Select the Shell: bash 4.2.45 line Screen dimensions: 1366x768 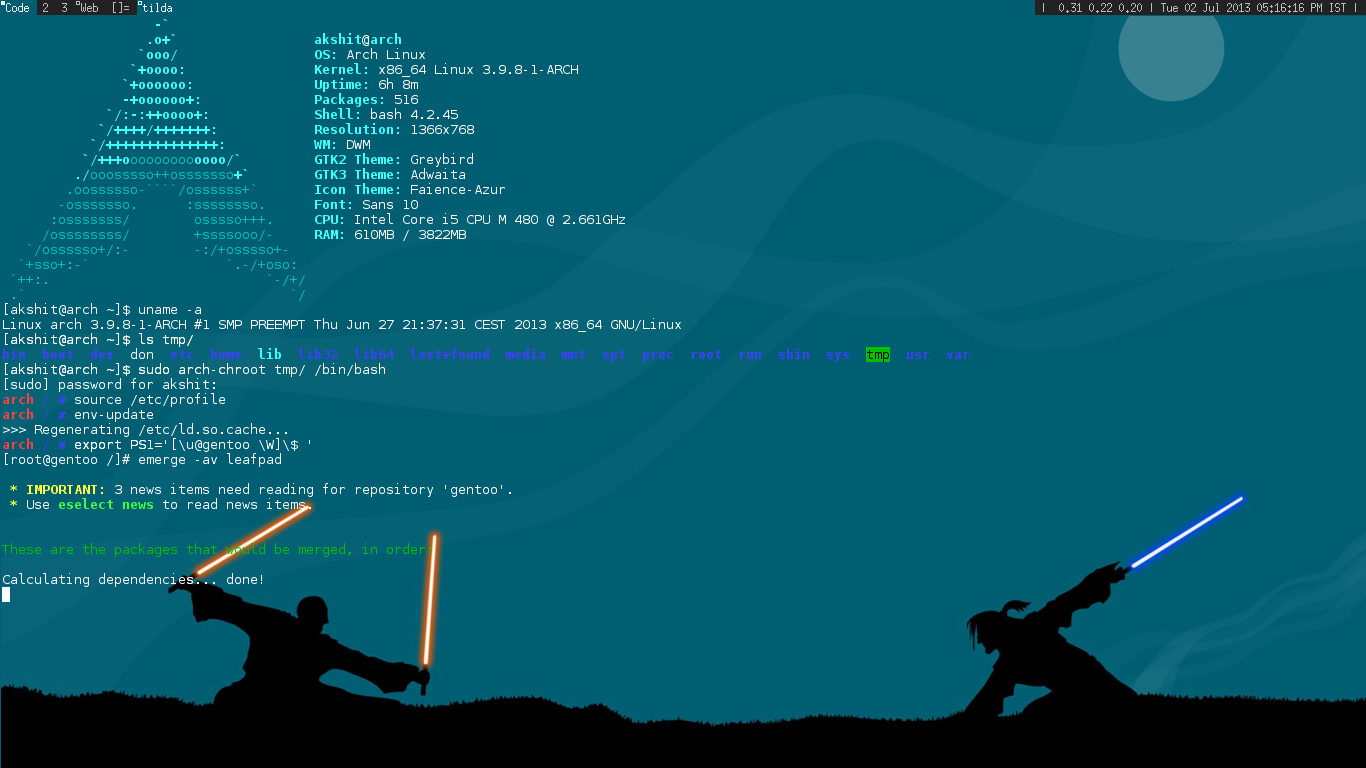coord(386,115)
